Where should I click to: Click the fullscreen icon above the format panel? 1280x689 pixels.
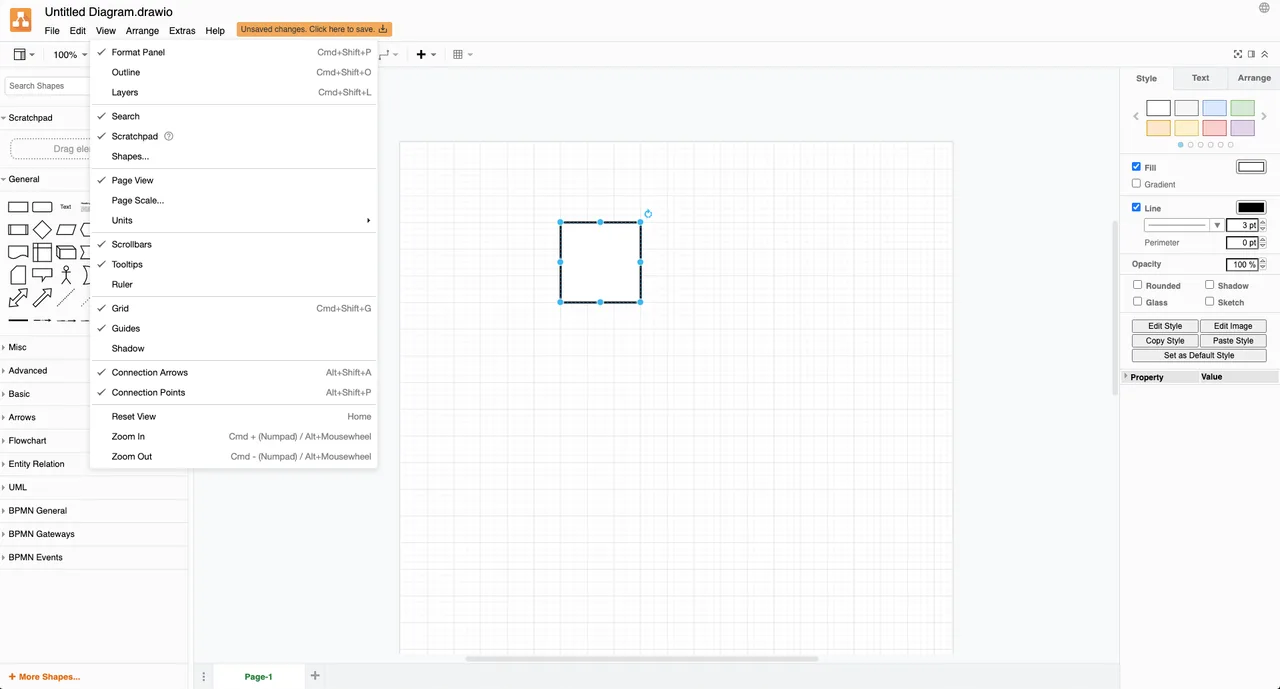click(x=1238, y=54)
